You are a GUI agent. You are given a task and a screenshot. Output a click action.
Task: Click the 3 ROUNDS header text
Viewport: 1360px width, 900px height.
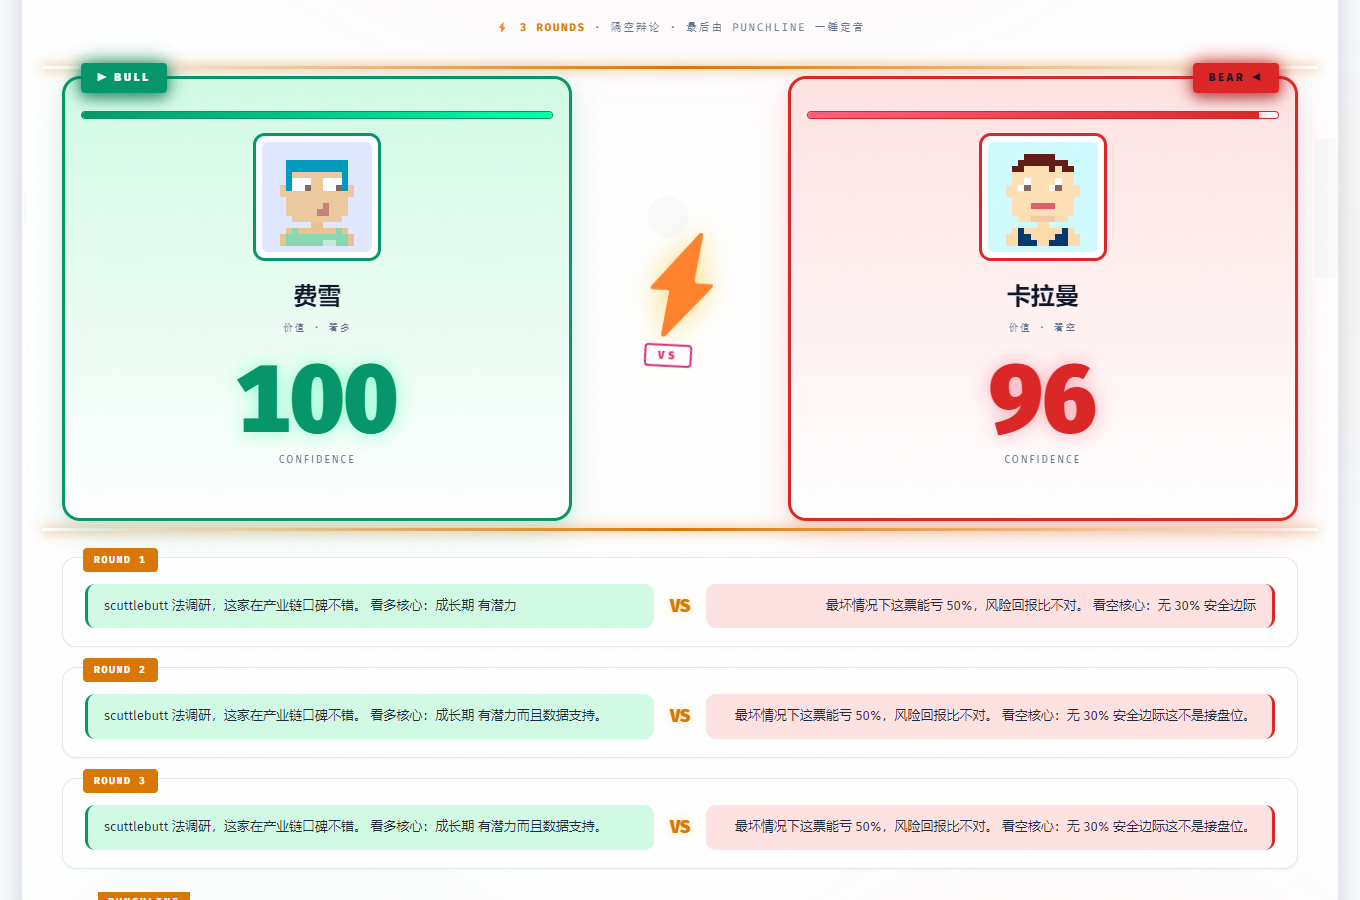coord(552,28)
